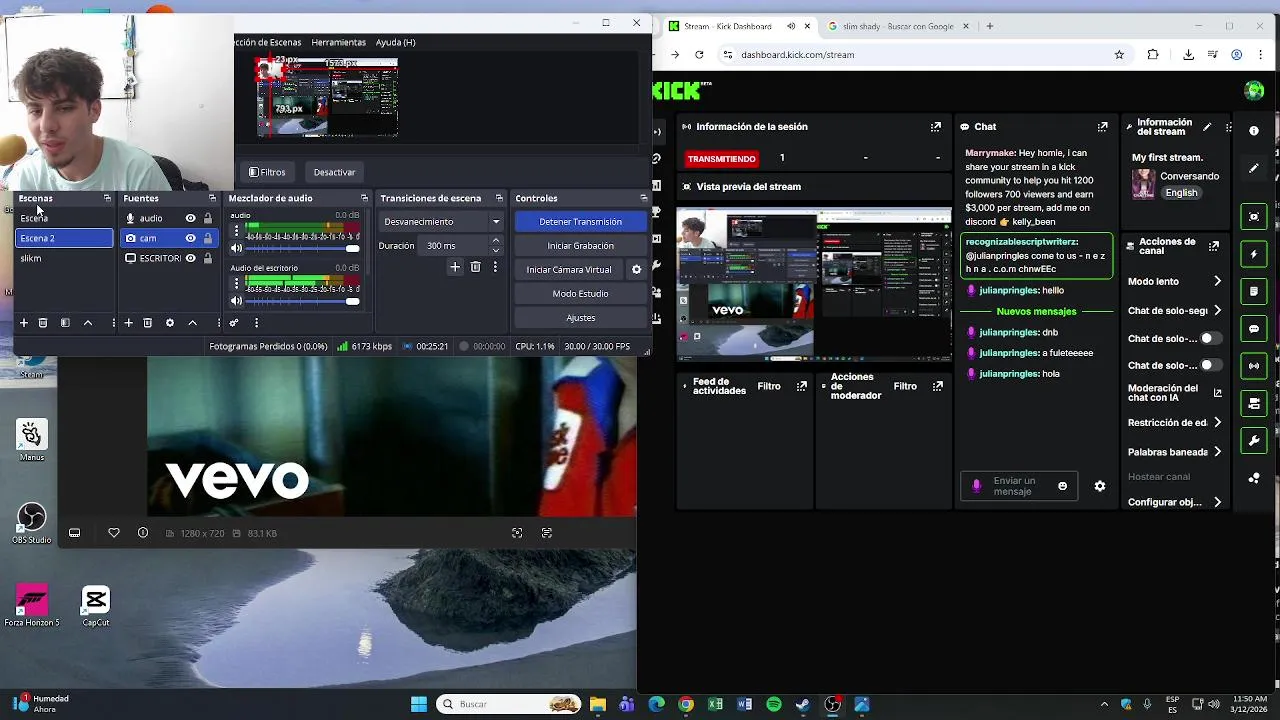Click the 'Iniciar Cámara Virtual' button
The width and height of the screenshot is (1280, 720).
569,270
